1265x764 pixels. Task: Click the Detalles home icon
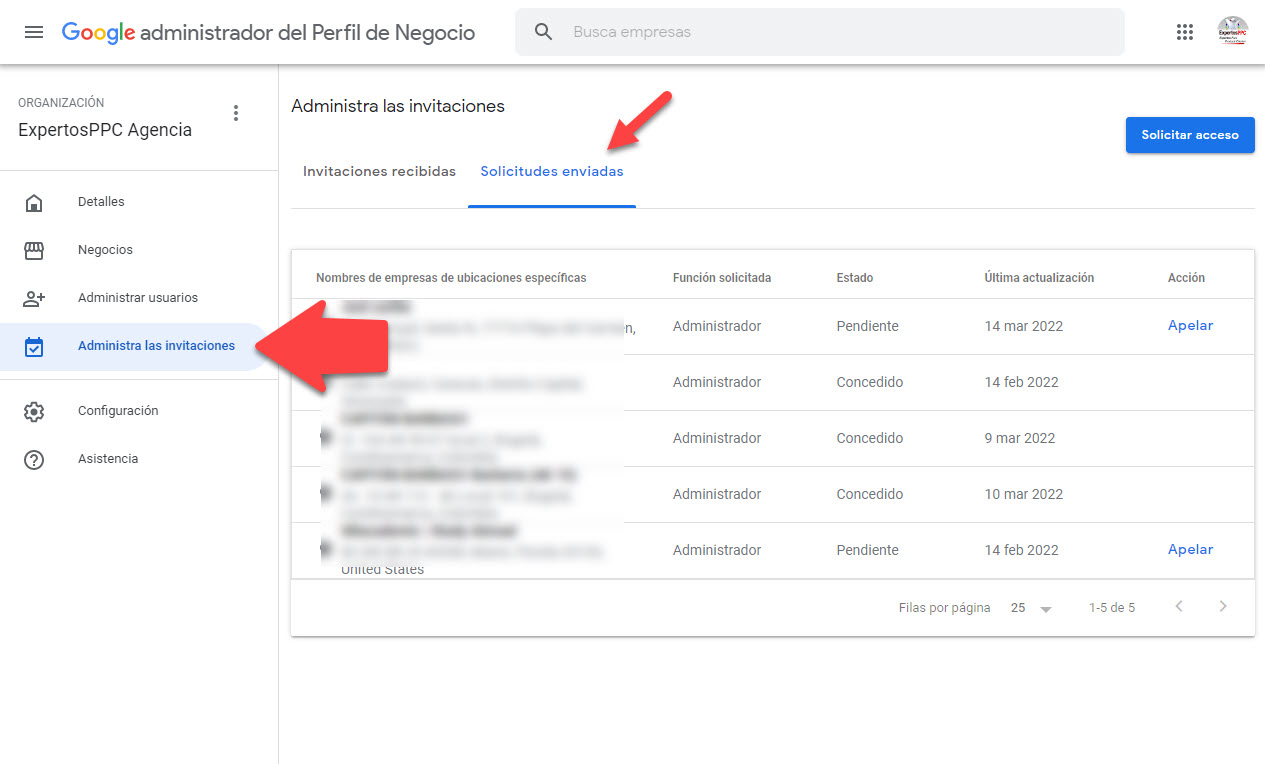[34, 203]
